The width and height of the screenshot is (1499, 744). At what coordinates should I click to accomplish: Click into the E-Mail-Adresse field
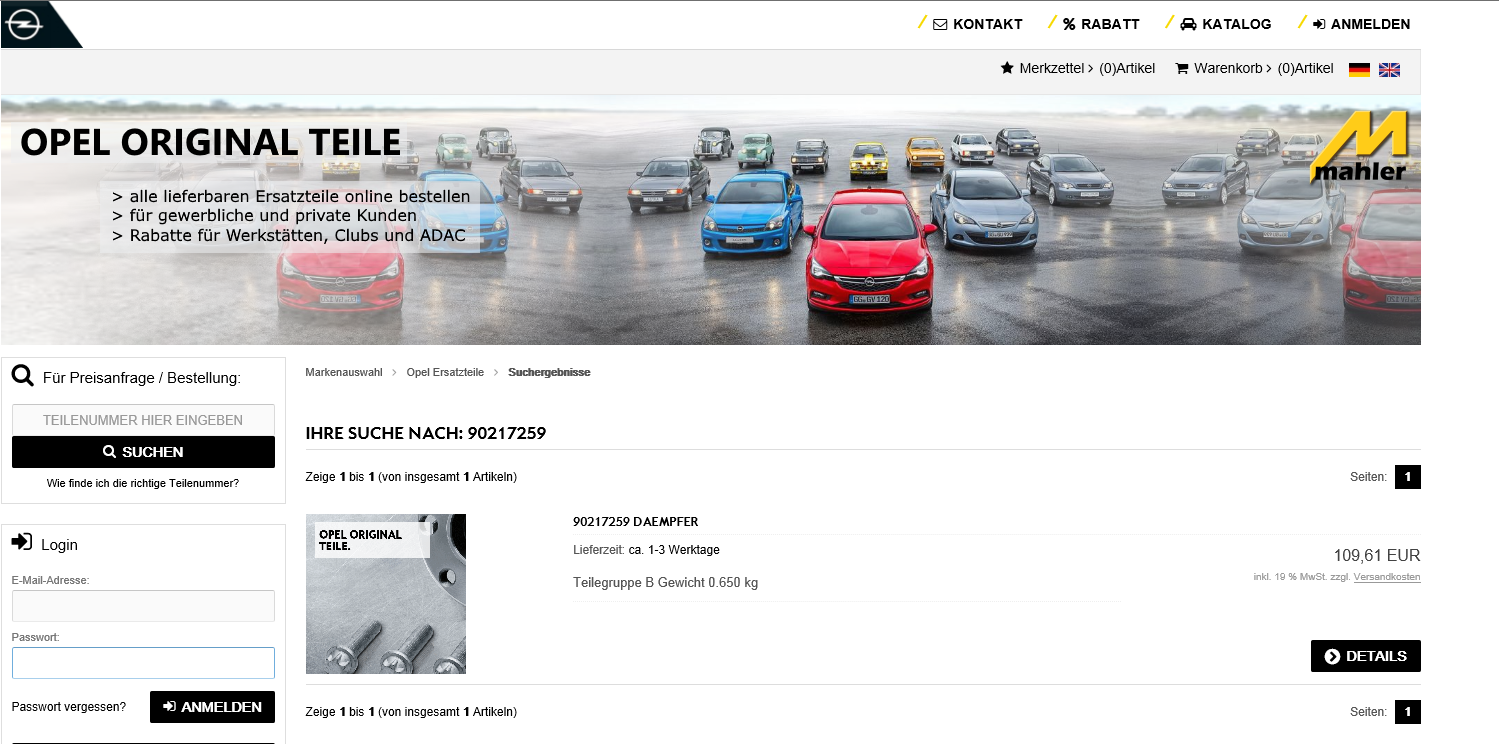click(143, 606)
